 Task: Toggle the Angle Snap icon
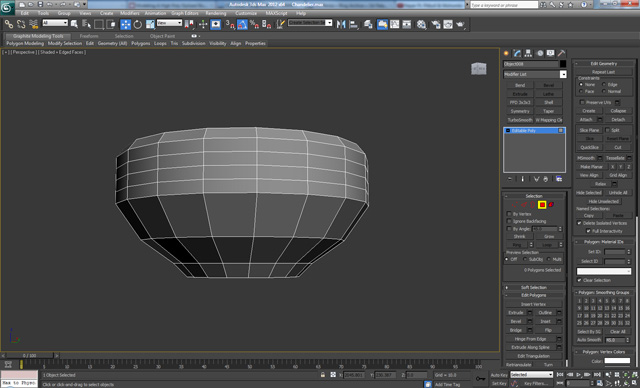tap(242, 24)
